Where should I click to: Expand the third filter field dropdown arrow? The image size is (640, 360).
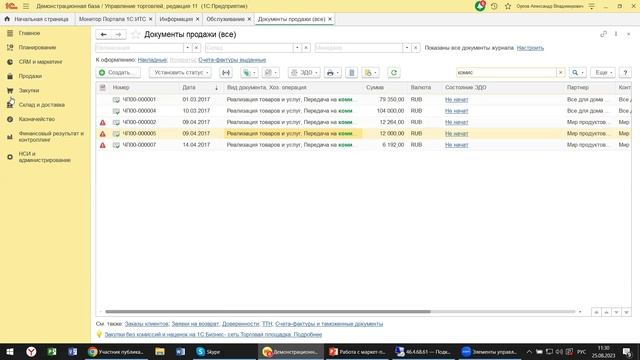407,48
